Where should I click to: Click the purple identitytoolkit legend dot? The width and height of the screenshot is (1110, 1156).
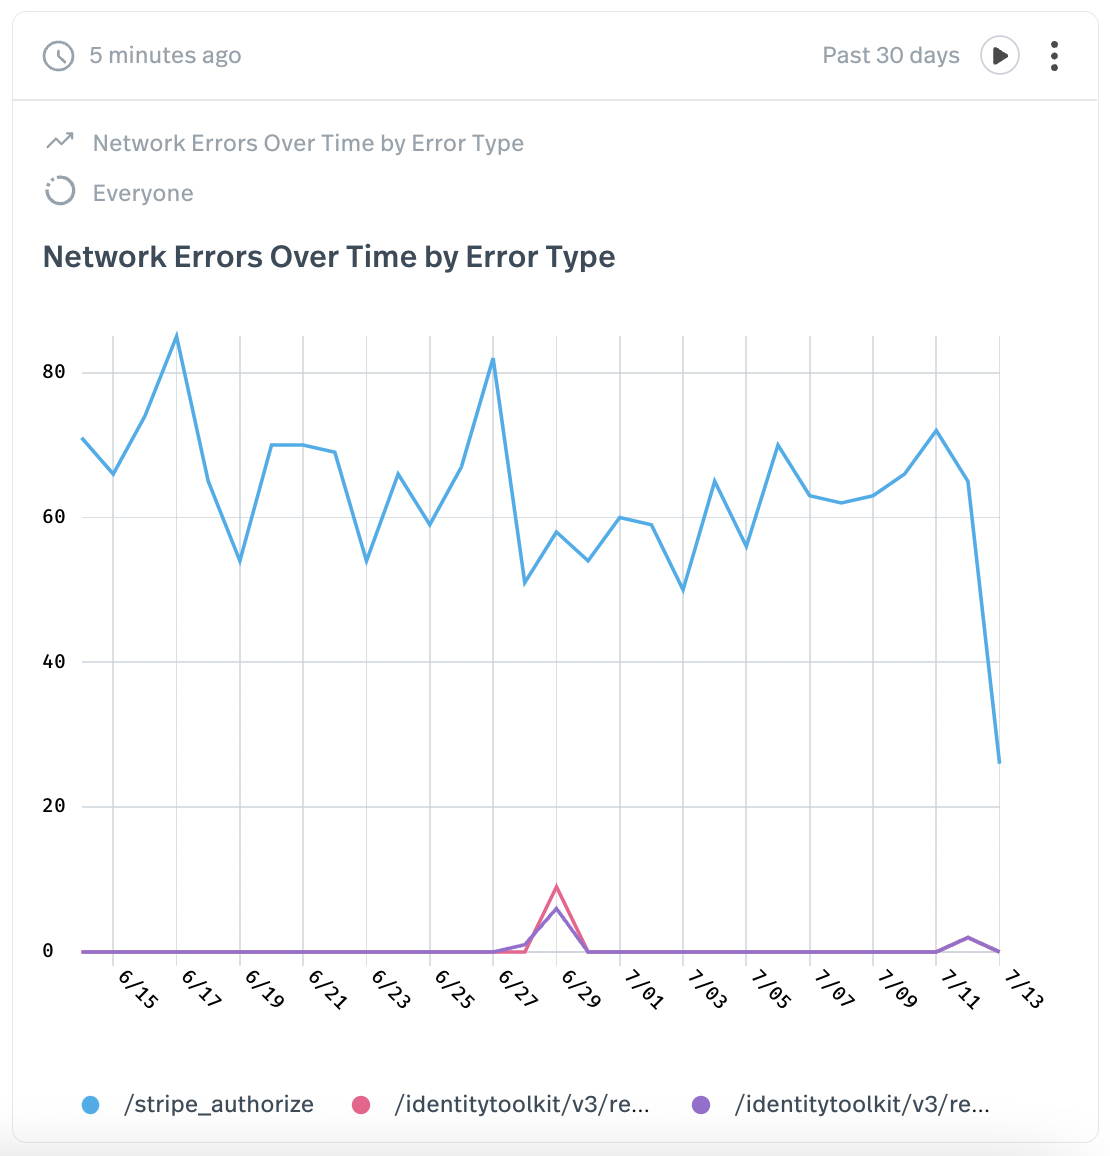point(701,1105)
